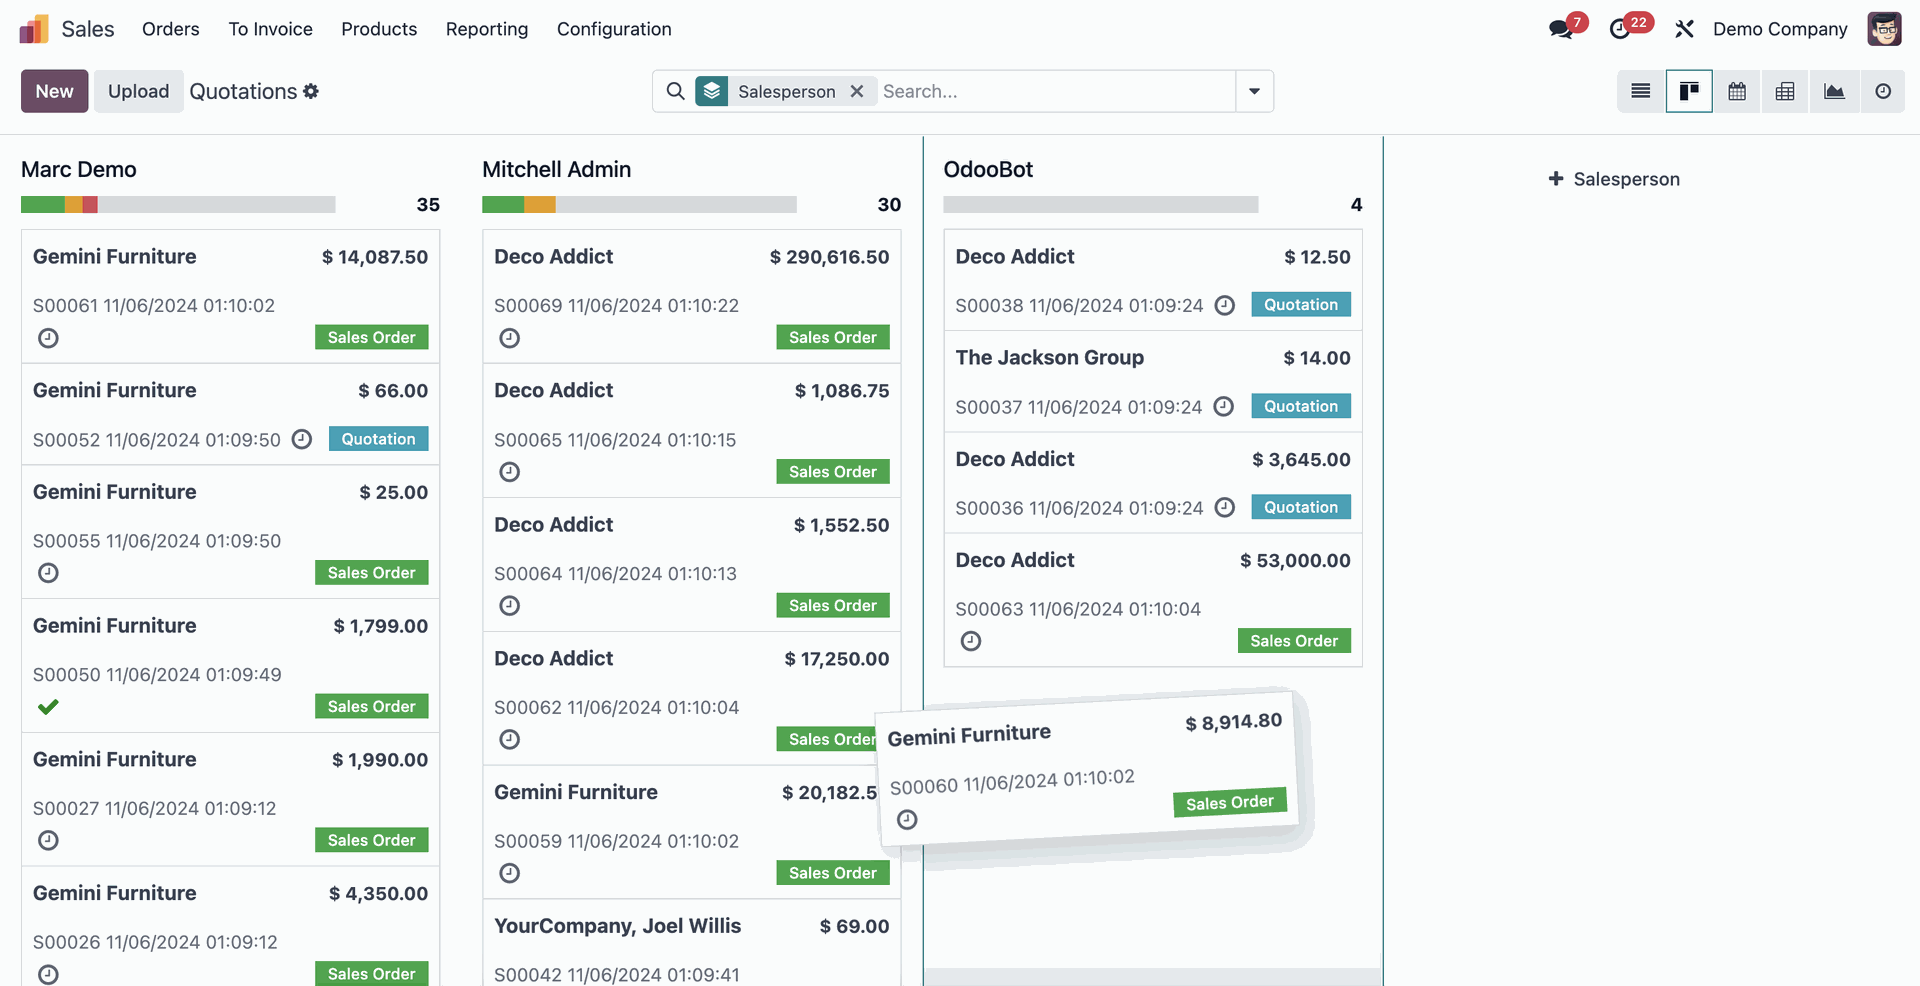Screen dimensions: 1920x986
Task: Click the Salesperson group-by layers icon
Action: [712, 91]
